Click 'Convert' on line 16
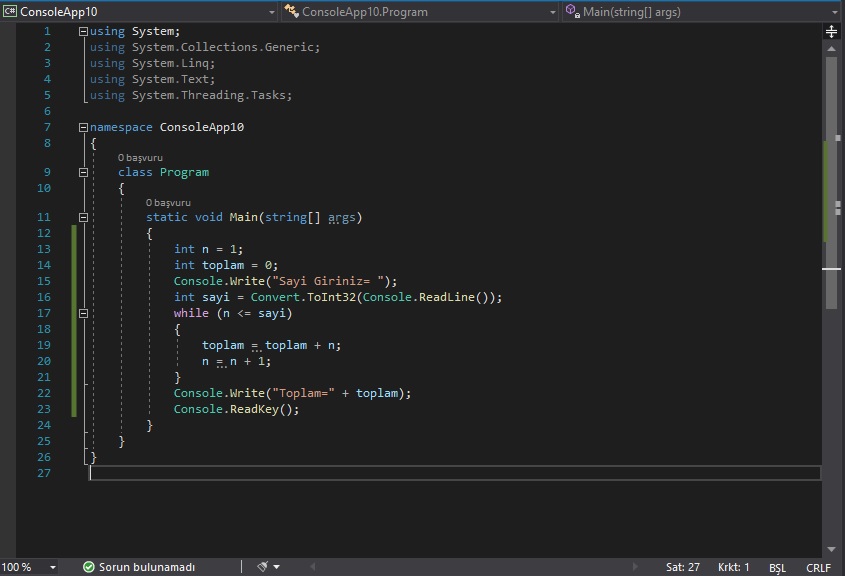This screenshot has height=576, width=845. (x=275, y=297)
